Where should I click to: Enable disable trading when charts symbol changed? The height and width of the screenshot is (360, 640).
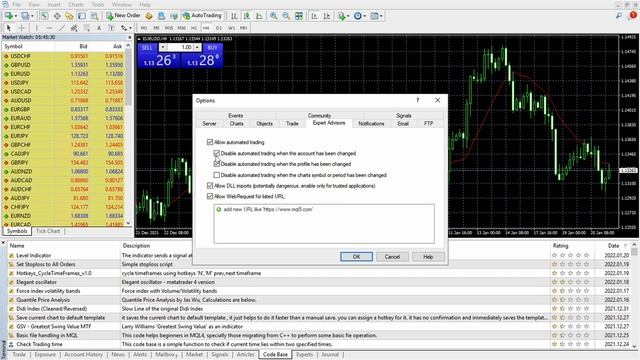(217, 175)
